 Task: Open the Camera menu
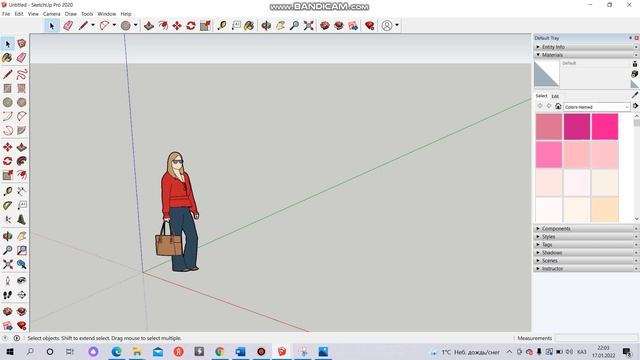(x=51, y=14)
